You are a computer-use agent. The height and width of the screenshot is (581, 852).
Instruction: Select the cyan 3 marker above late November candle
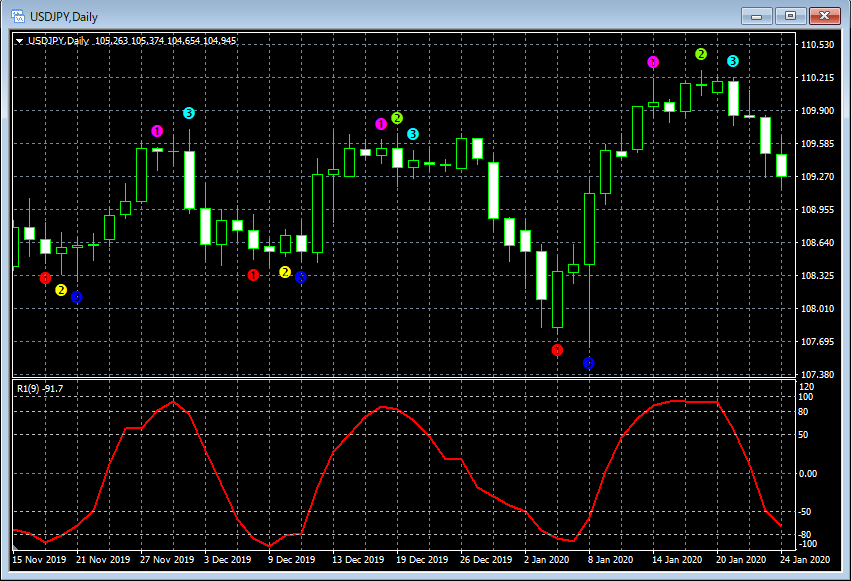pos(189,113)
